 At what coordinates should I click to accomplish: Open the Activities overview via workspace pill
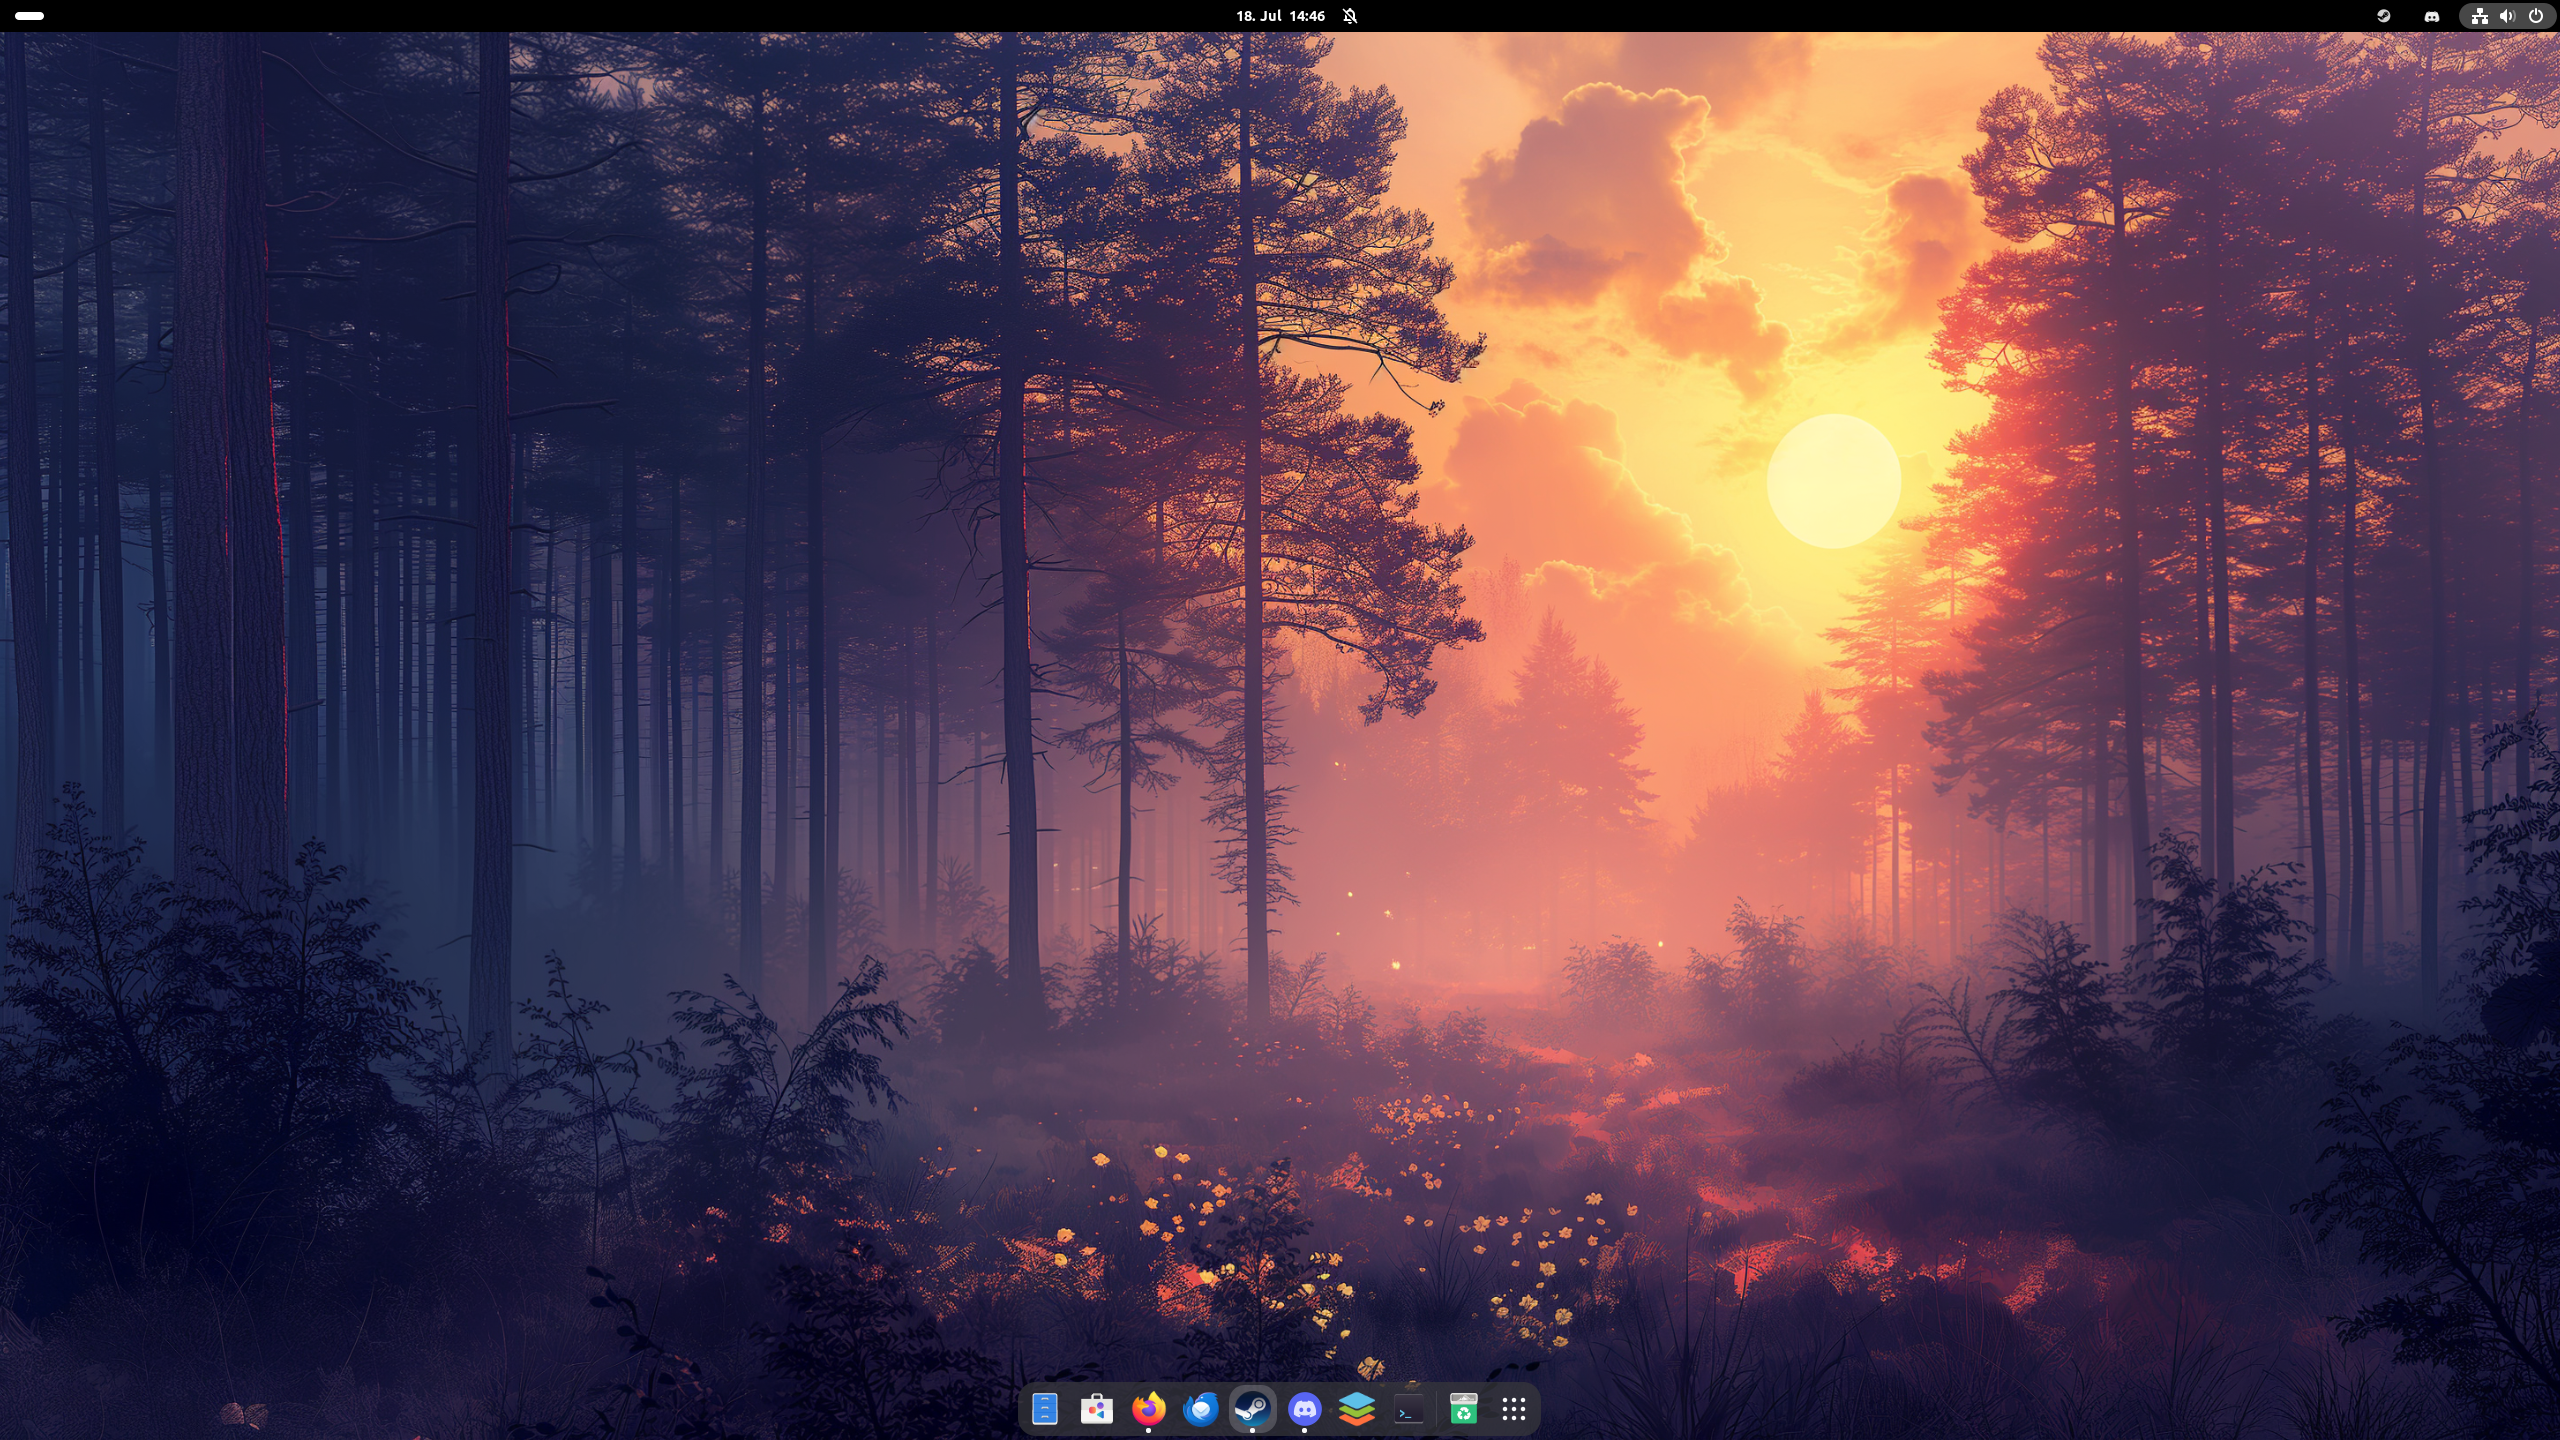(30, 16)
